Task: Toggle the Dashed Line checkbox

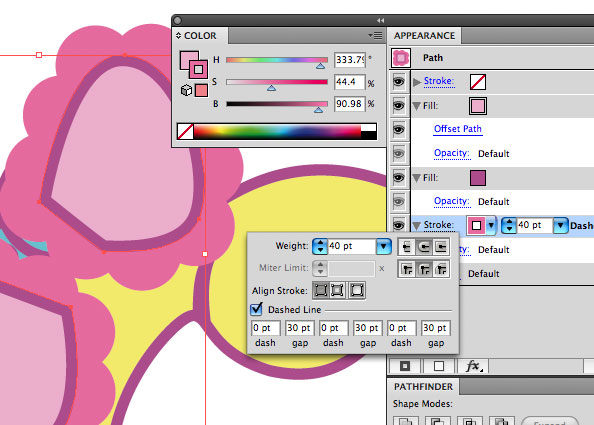Action: click(x=256, y=309)
